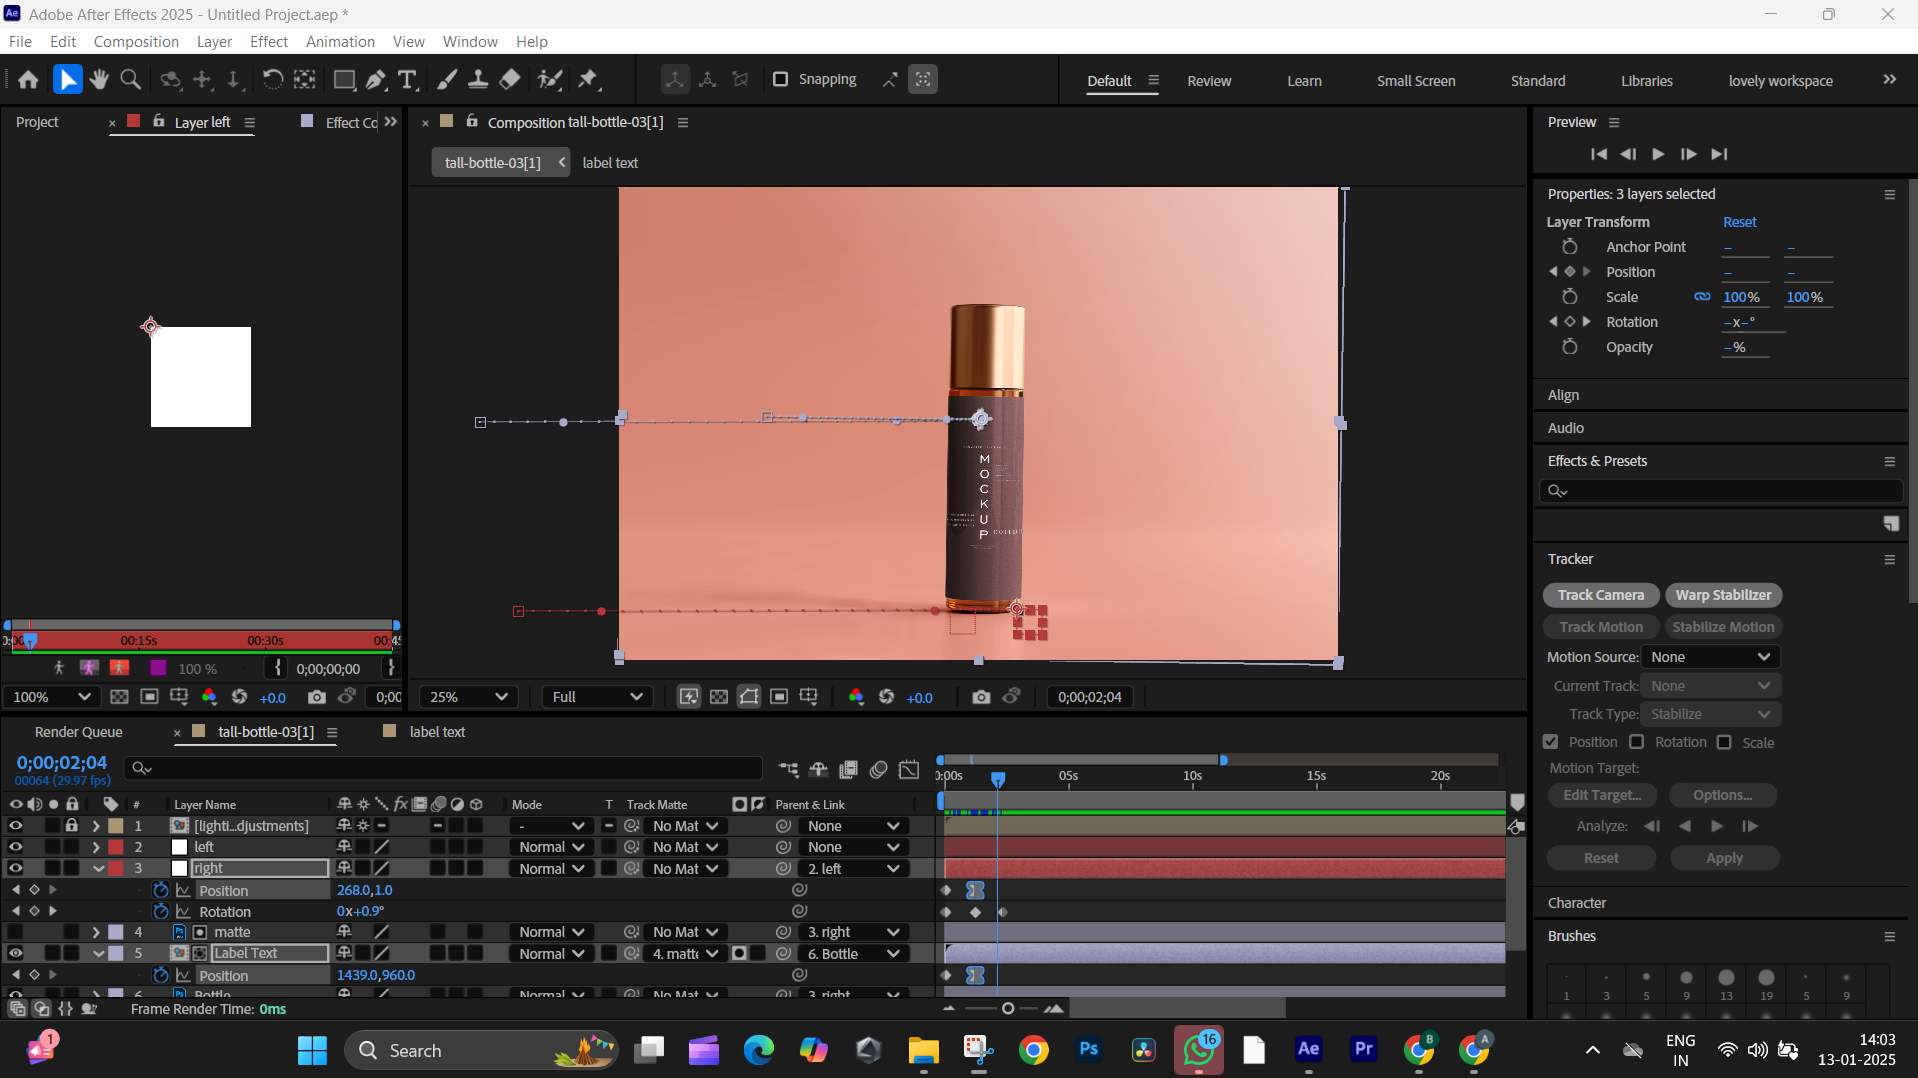Click the Play button in Preview panel

coord(1658,154)
